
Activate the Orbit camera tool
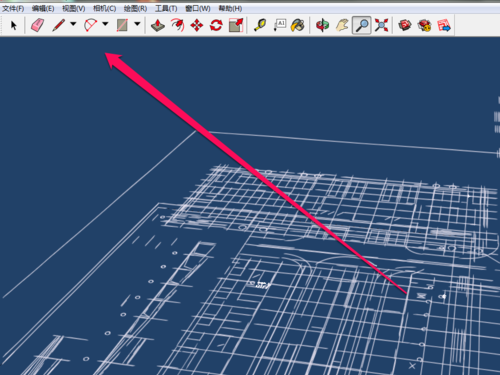322,25
